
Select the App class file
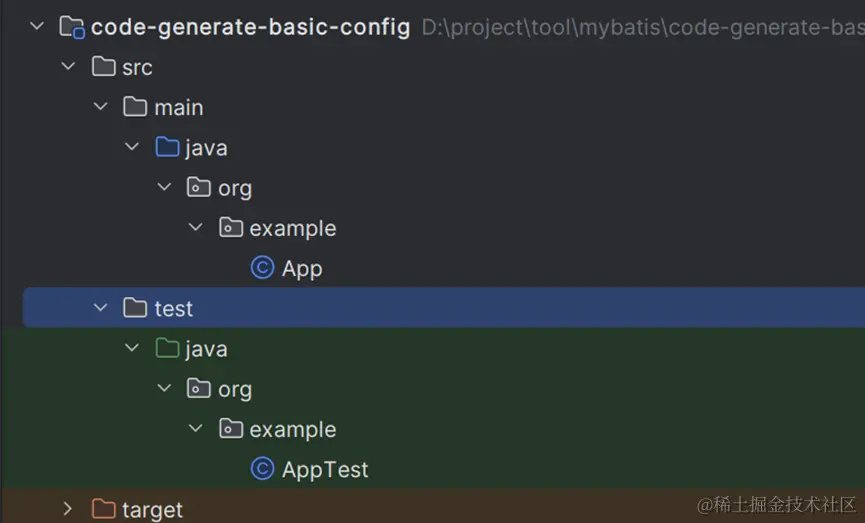302,269
